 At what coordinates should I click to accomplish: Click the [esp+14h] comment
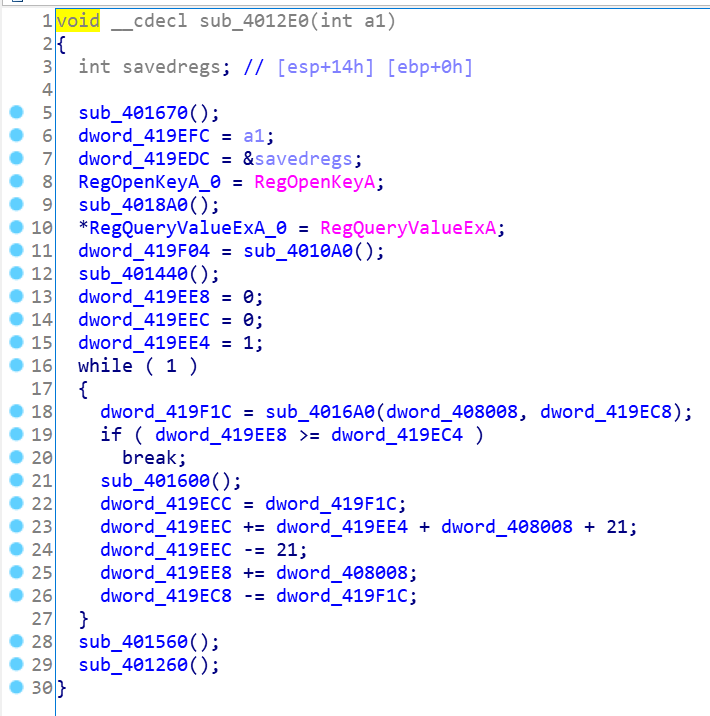point(326,67)
